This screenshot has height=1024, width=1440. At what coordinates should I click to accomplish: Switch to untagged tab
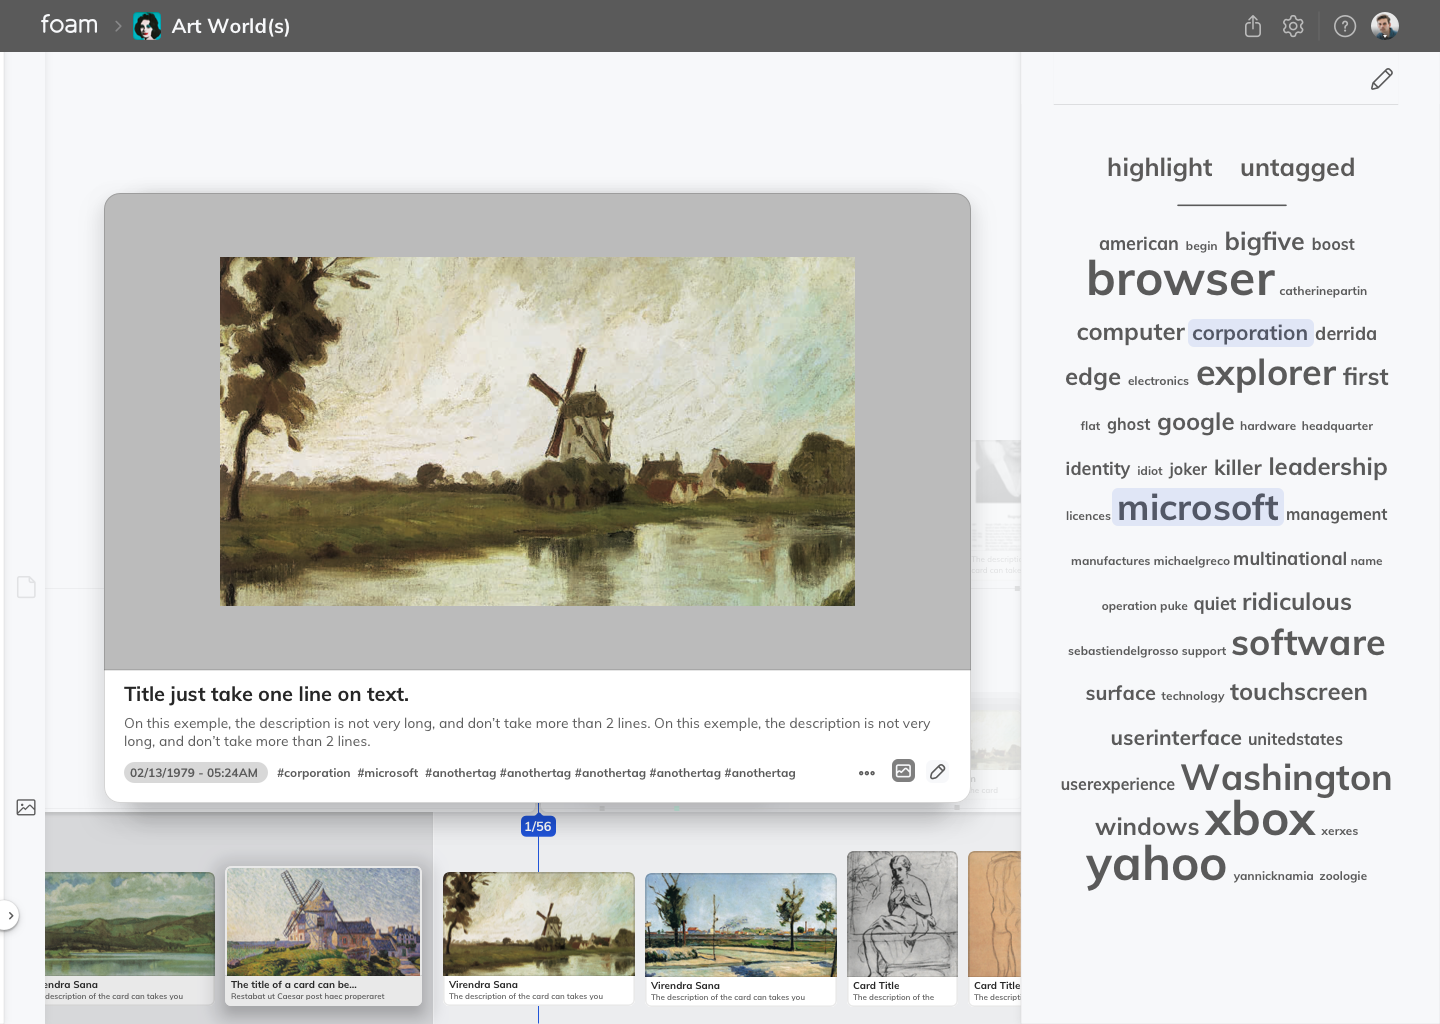tap(1297, 168)
